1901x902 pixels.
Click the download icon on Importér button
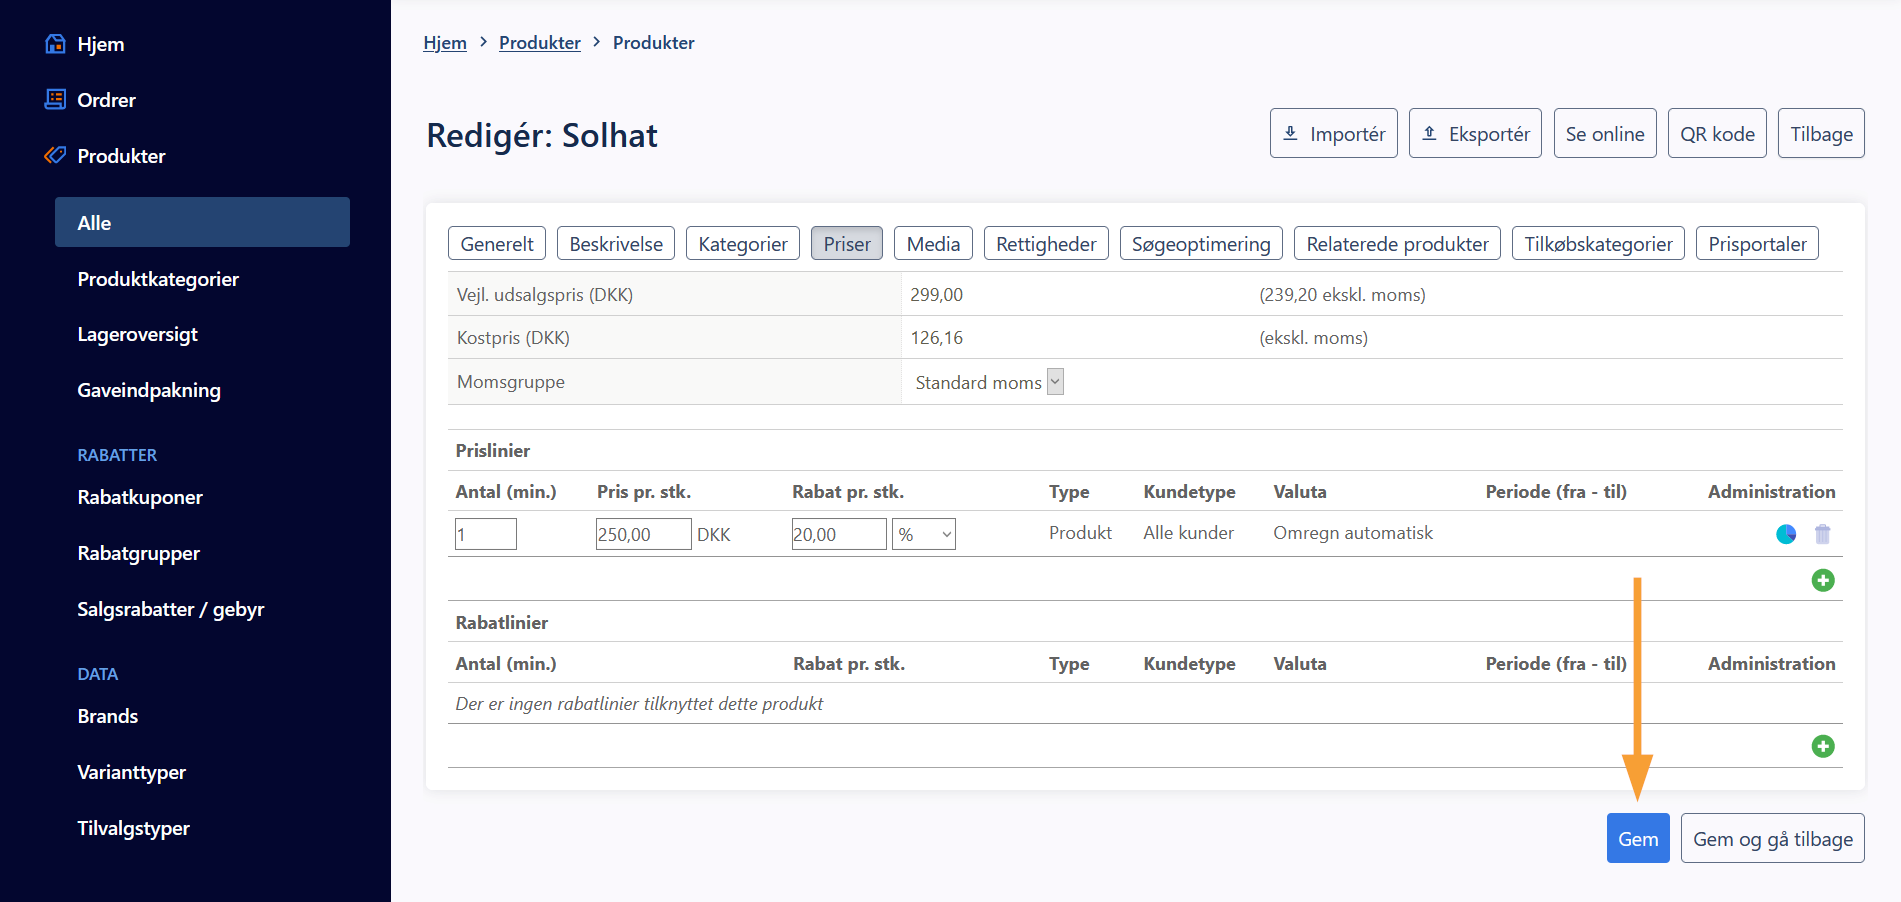click(x=1291, y=133)
